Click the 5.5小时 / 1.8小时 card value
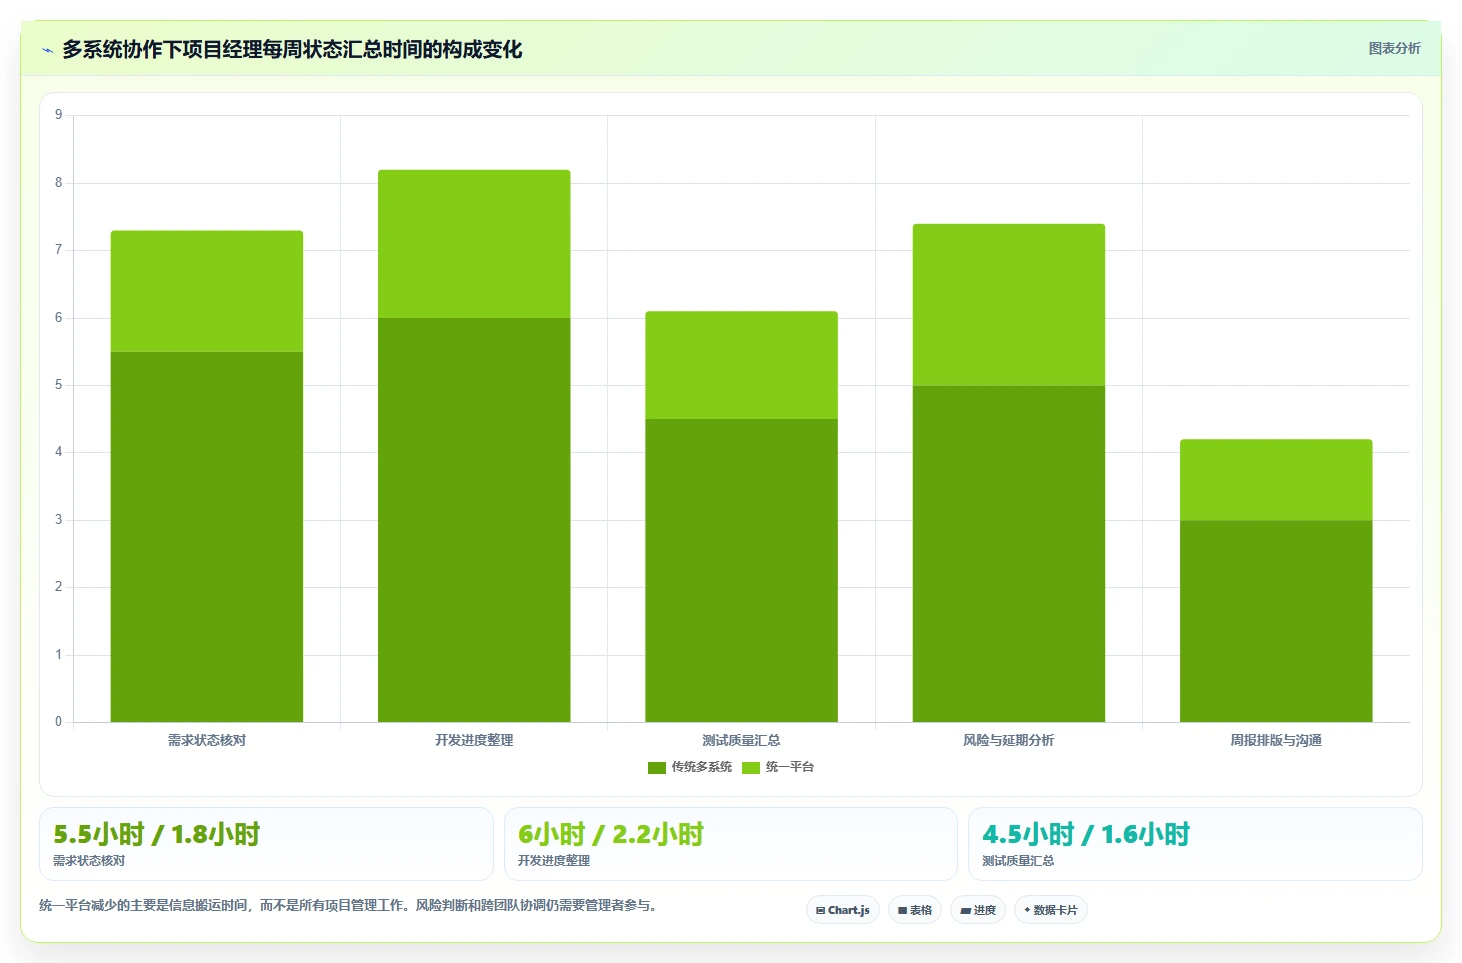 click(156, 834)
